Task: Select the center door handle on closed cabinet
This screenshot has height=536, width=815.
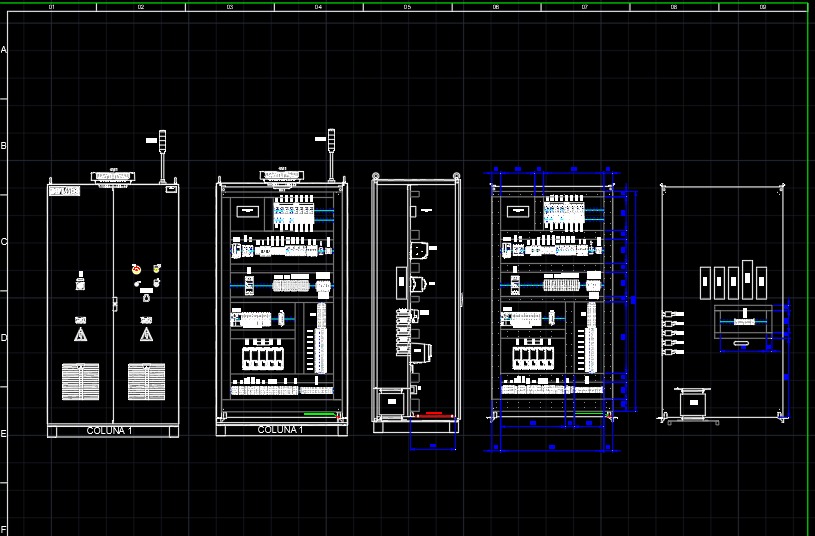Action: [x=114, y=302]
